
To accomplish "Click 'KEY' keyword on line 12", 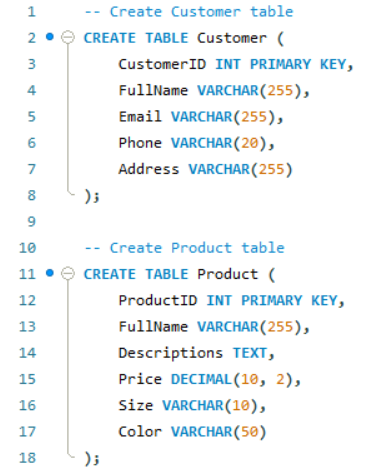I will point(324,300).
